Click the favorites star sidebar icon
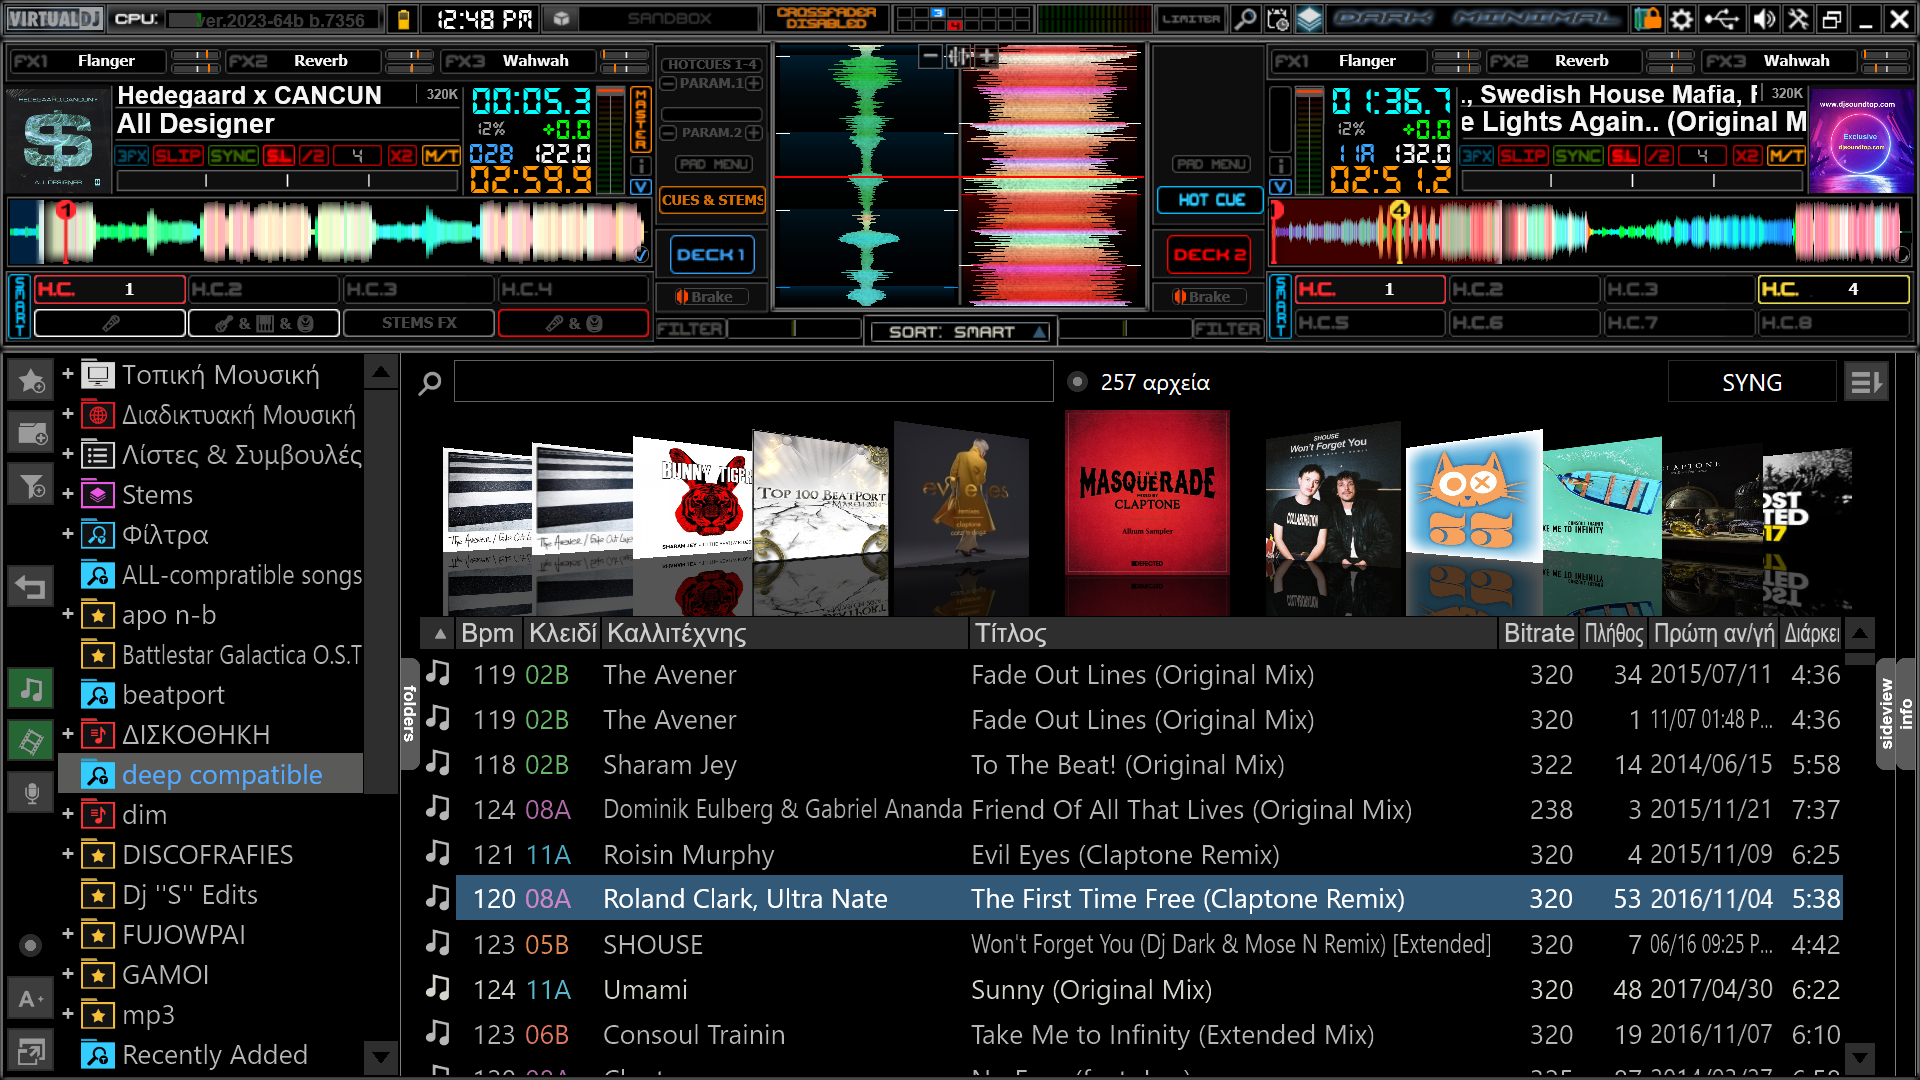1920x1080 pixels. (31, 380)
